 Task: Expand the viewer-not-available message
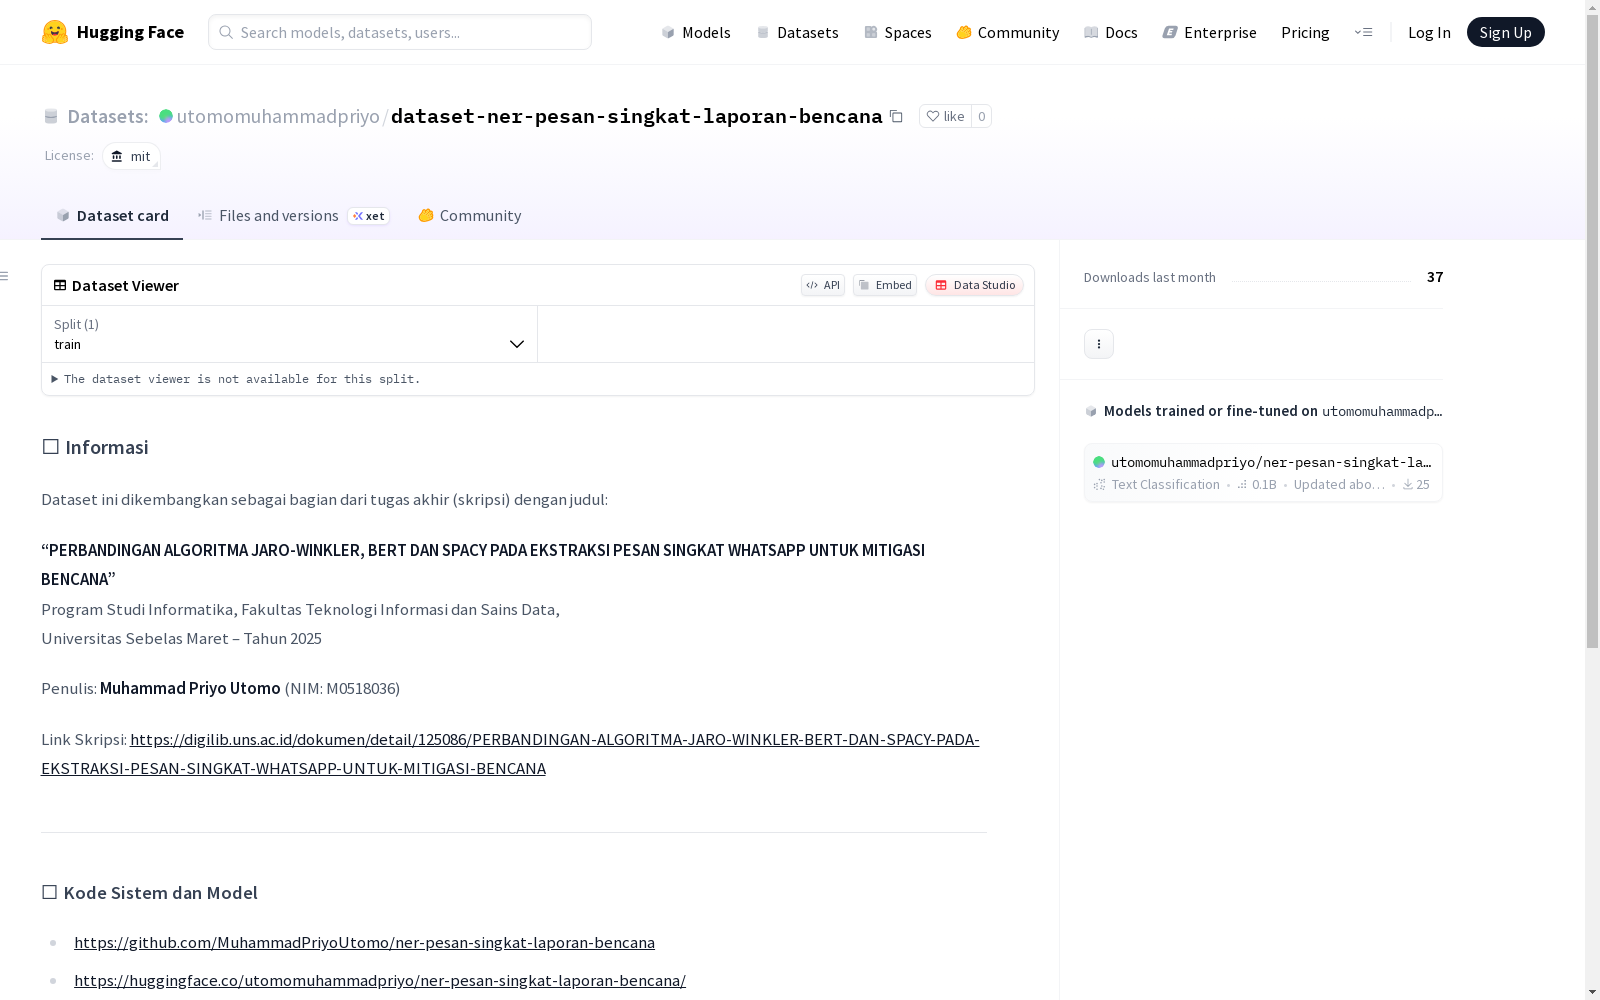coord(236,379)
